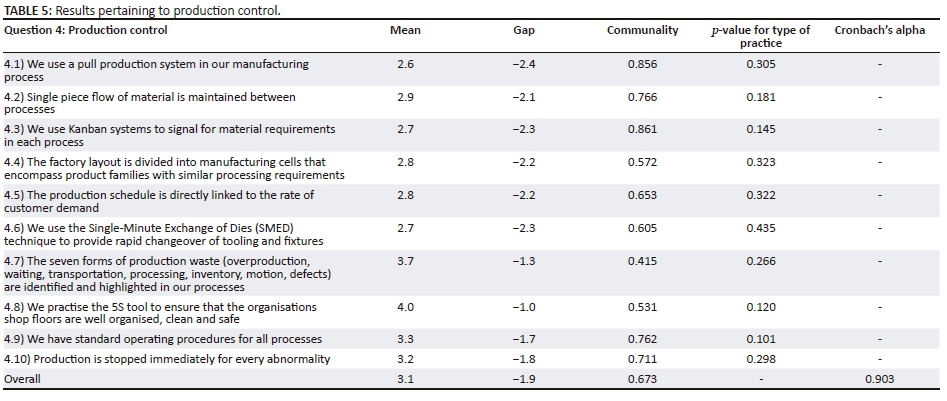This screenshot has width=947, height=401.
Task: Select the 'Gap' column header
Action: [524, 30]
